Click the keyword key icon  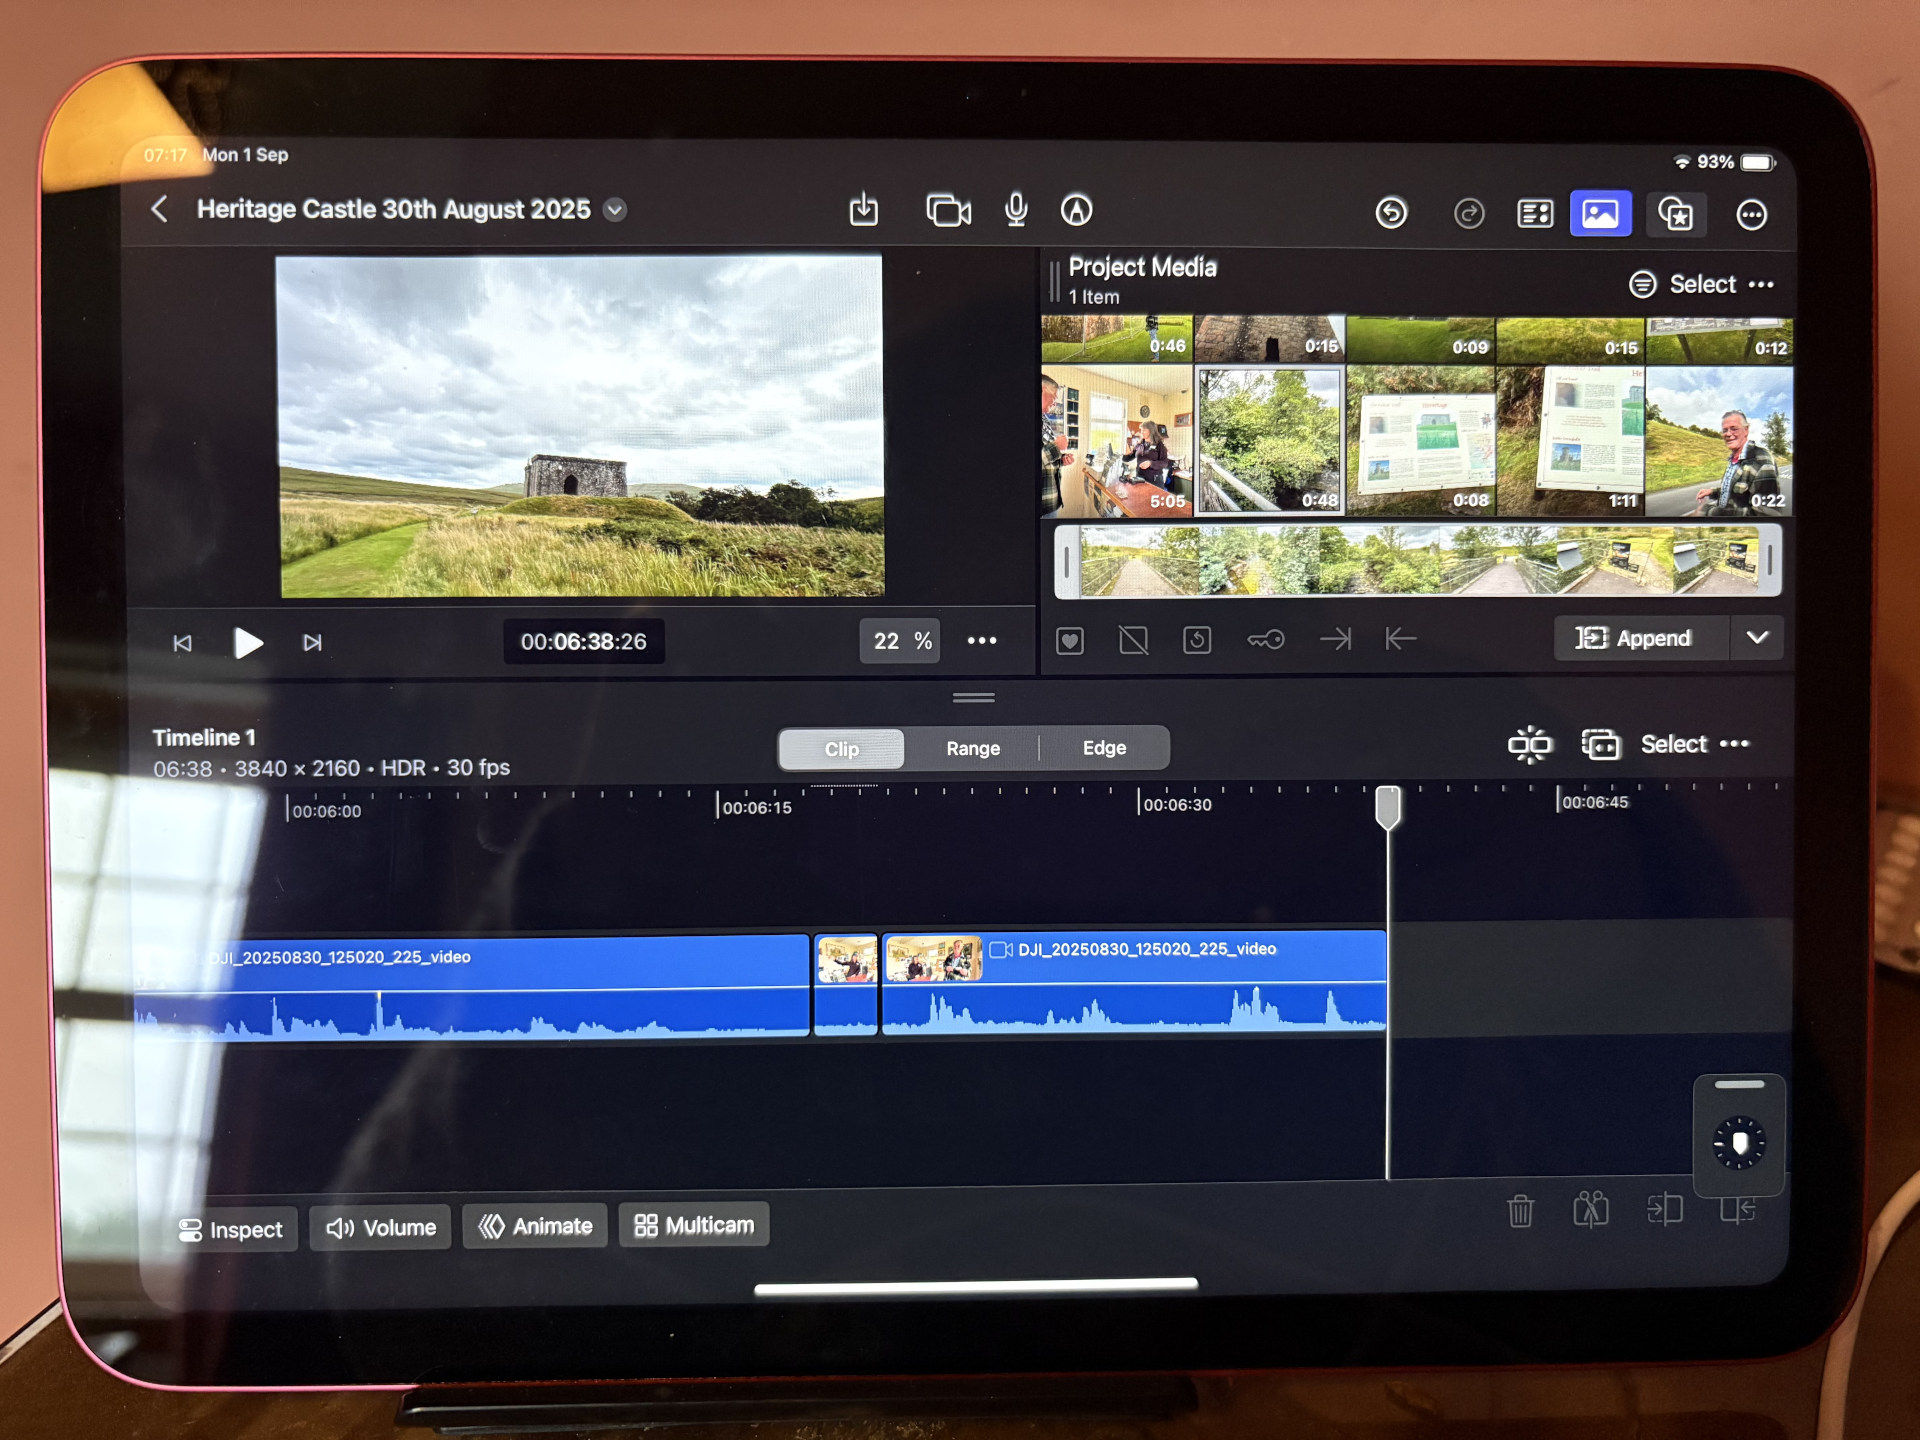point(1265,640)
